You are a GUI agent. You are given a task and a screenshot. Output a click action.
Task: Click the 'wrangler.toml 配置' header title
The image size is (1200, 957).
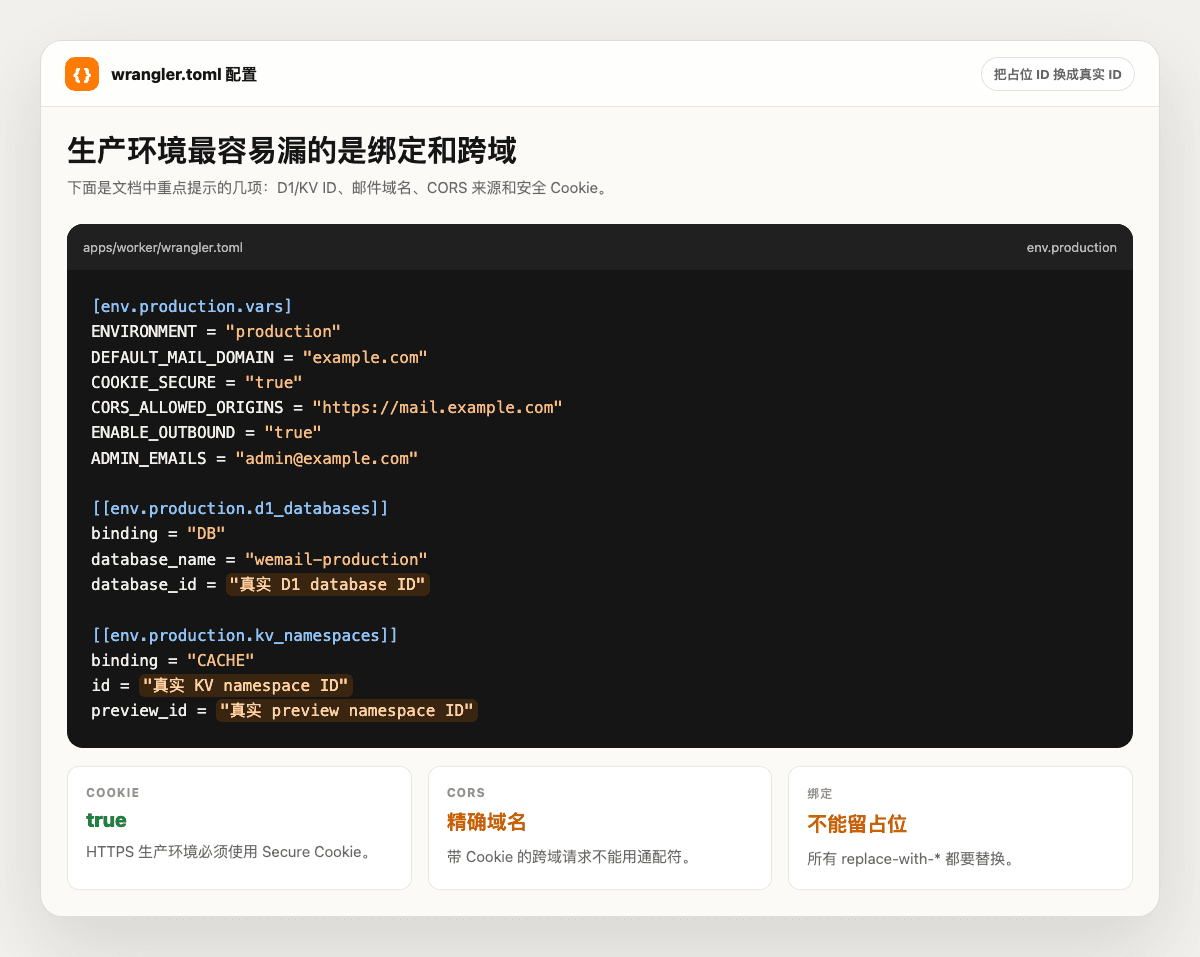point(184,75)
